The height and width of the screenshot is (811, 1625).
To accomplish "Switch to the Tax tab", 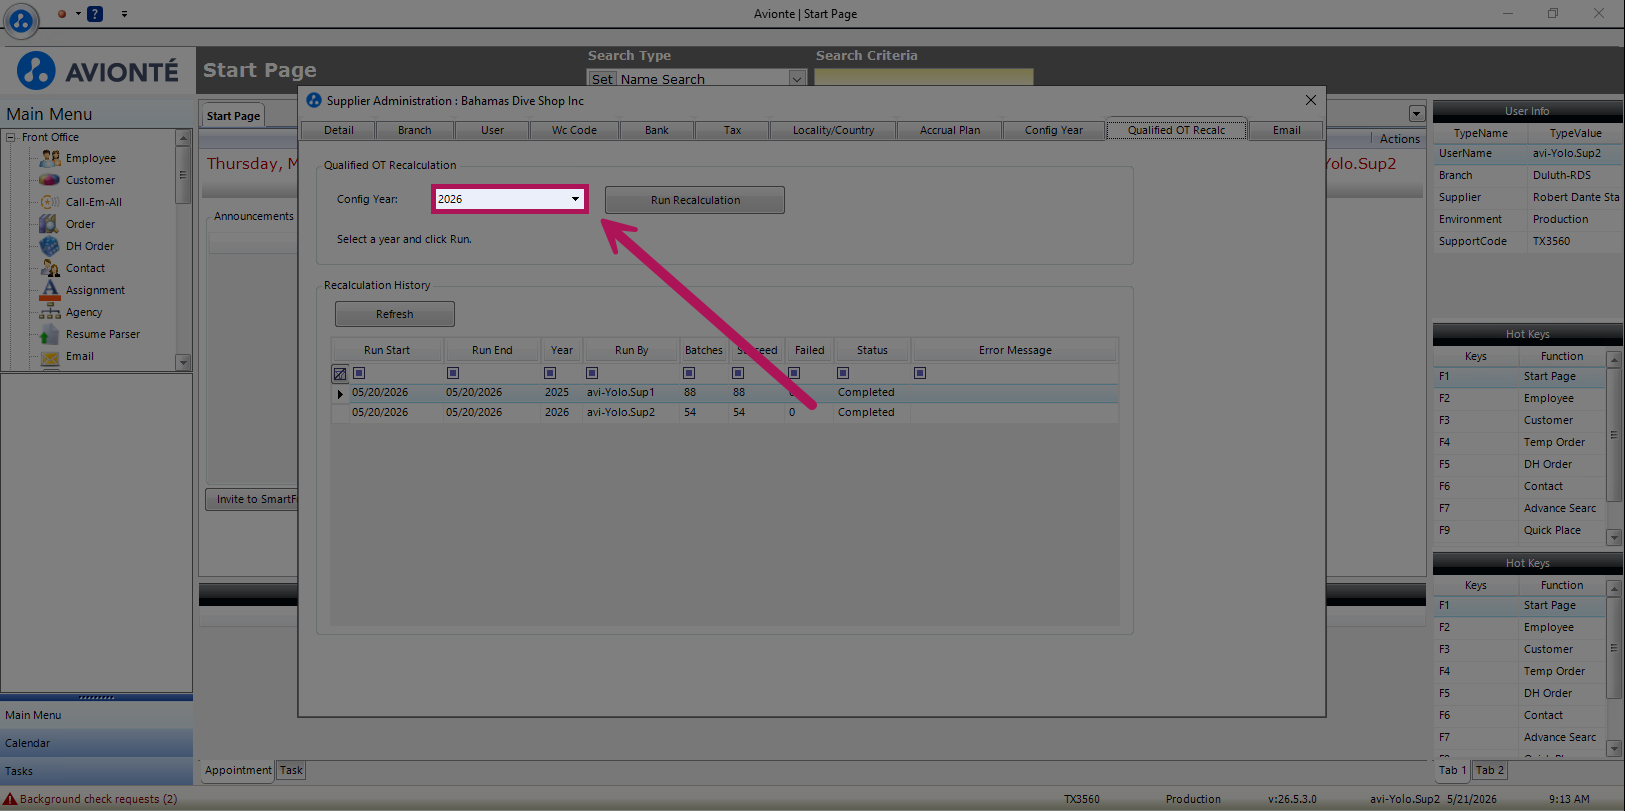I will click(733, 130).
